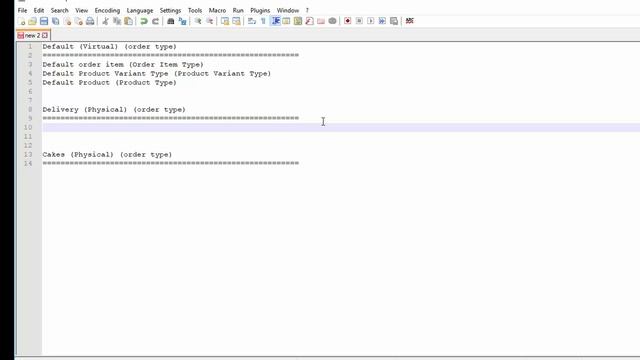The width and height of the screenshot is (640, 360).
Task: Copy selection using the Copy icon
Action: click(117, 21)
